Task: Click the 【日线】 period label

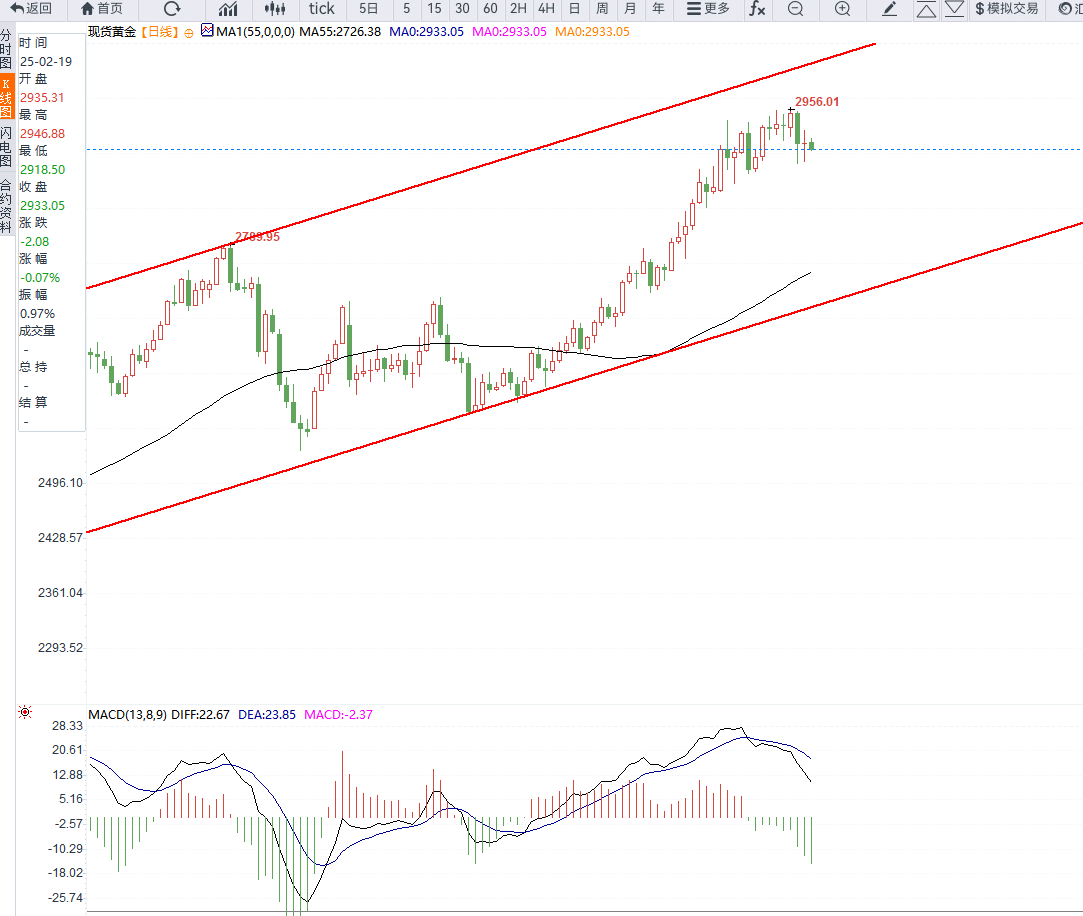Action: pos(160,32)
